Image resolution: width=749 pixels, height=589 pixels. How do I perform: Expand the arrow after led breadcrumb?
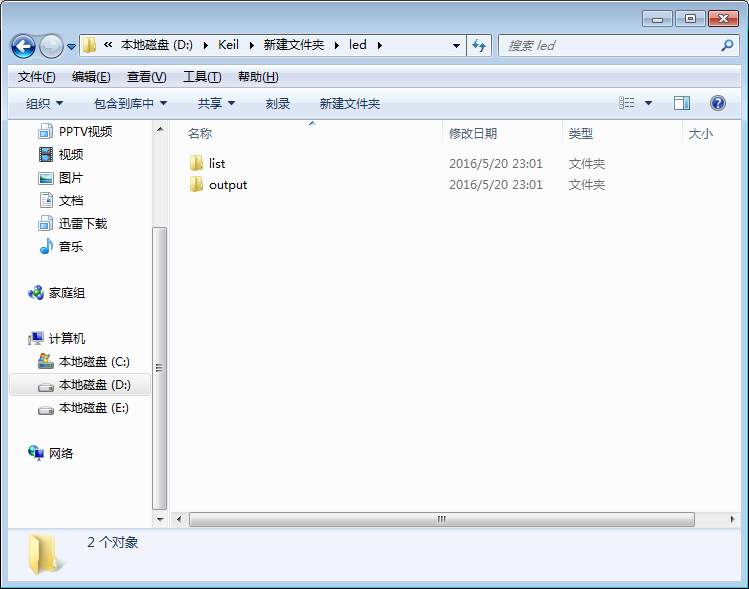[x=380, y=45]
